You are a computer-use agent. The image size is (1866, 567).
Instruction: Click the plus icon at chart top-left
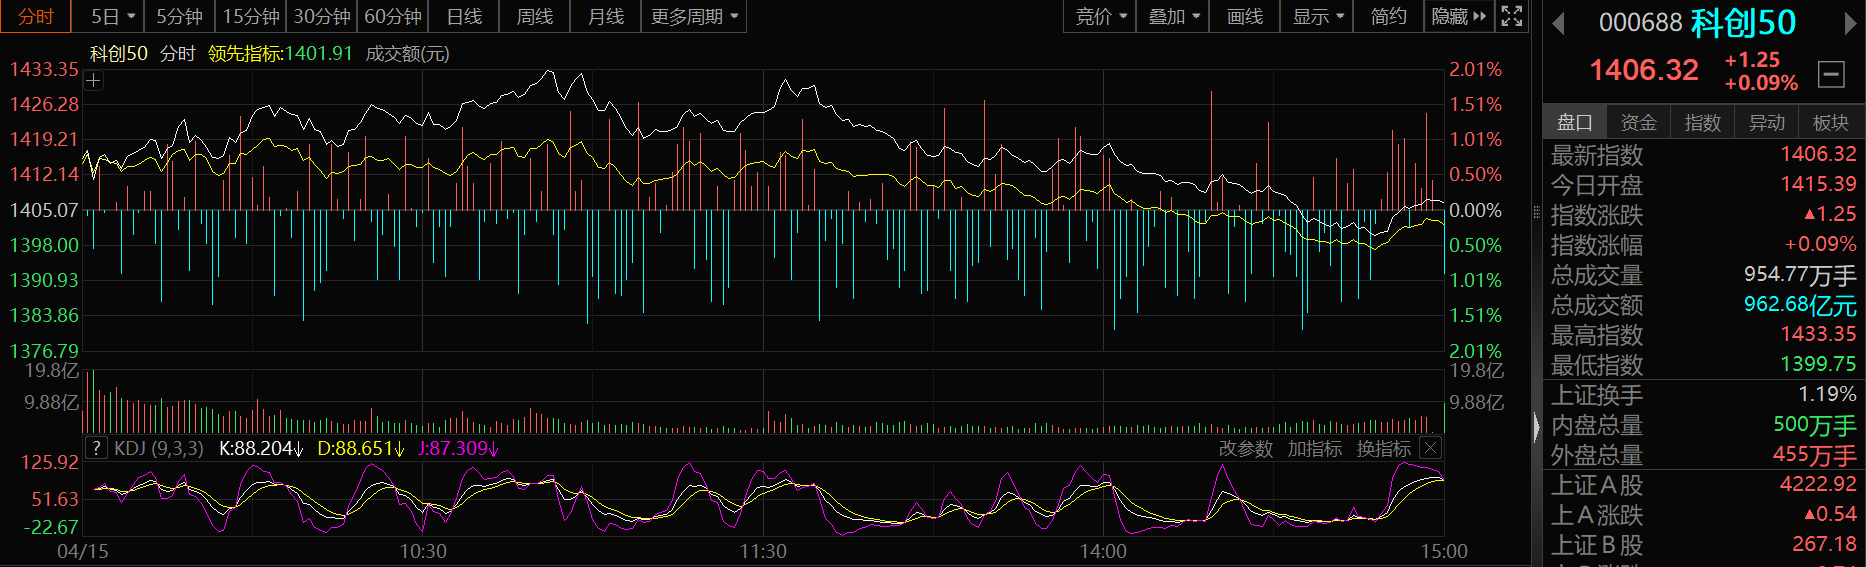click(93, 81)
